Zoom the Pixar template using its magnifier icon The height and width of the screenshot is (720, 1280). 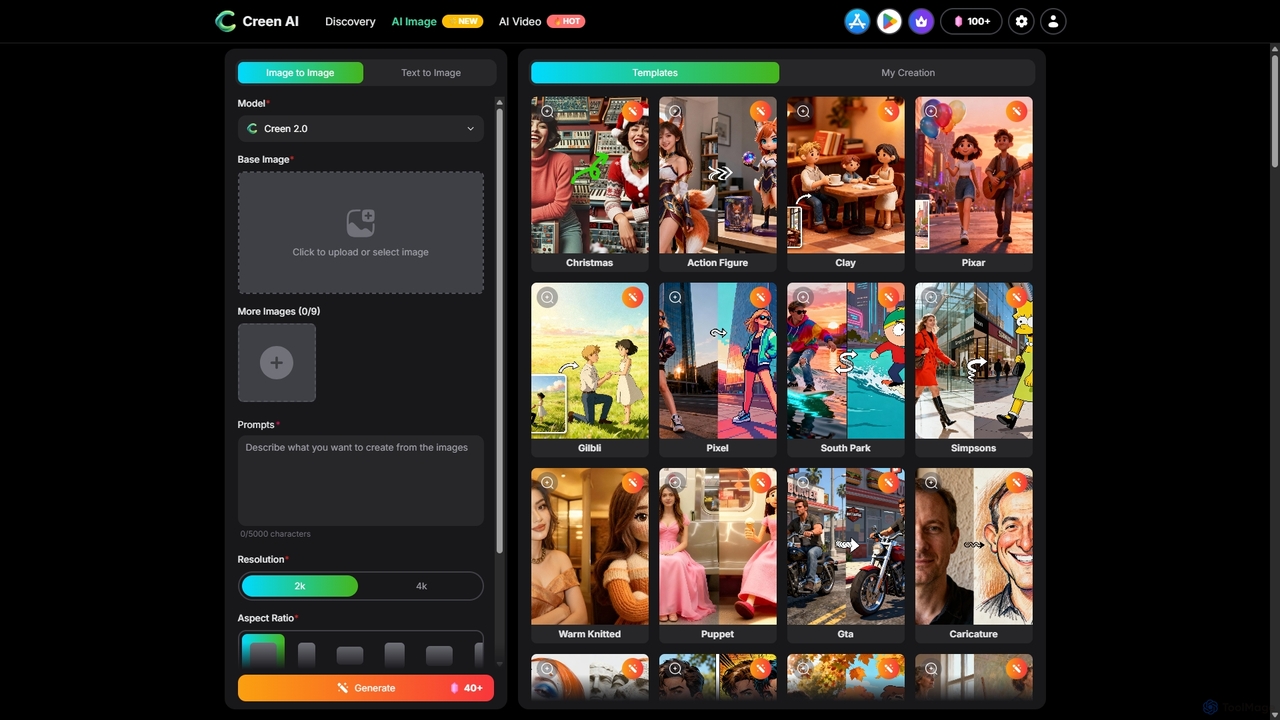931,111
